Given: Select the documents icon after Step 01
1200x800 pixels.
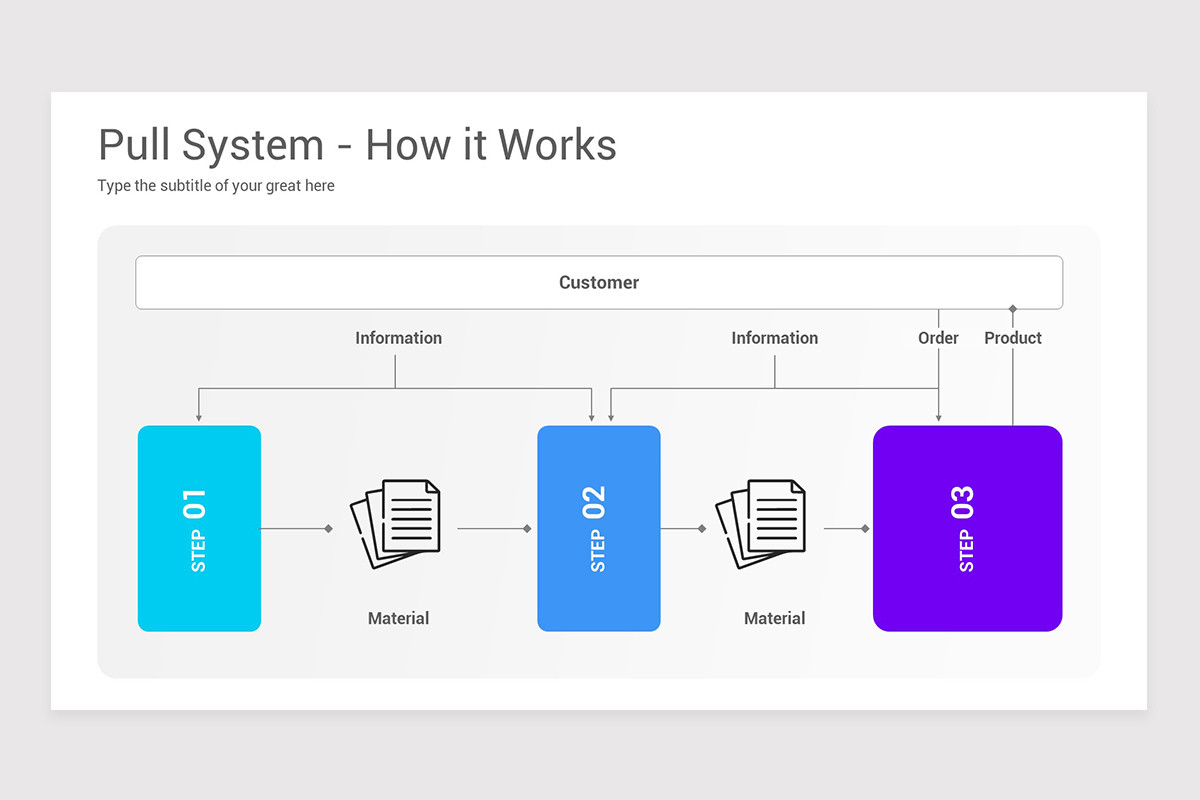Looking at the screenshot, I should [396, 524].
